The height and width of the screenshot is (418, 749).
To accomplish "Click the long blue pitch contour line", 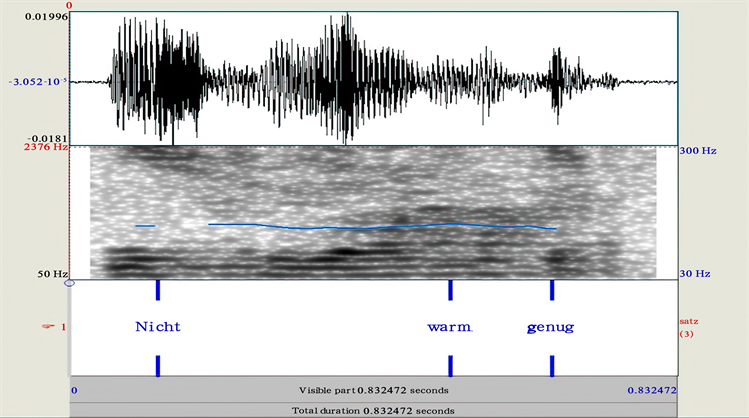I will (380, 227).
